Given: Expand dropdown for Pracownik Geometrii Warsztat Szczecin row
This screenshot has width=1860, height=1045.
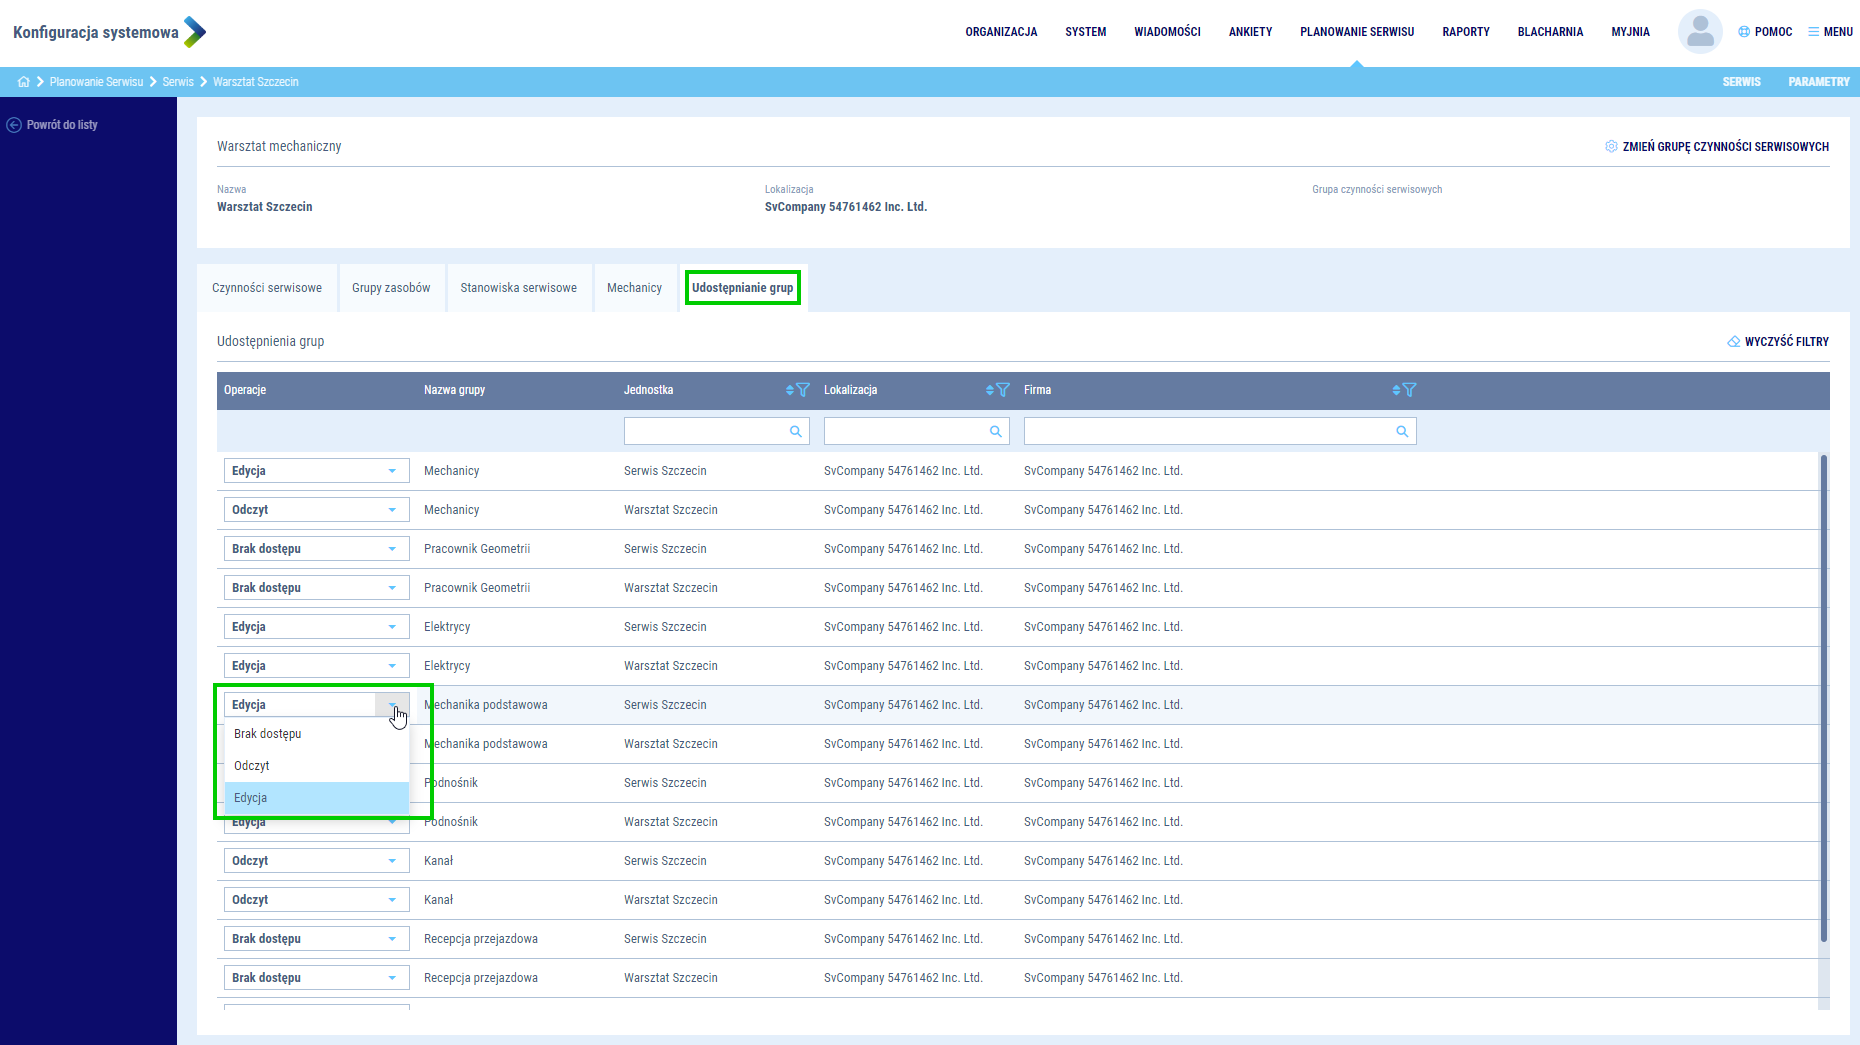Looking at the screenshot, I should [x=392, y=588].
